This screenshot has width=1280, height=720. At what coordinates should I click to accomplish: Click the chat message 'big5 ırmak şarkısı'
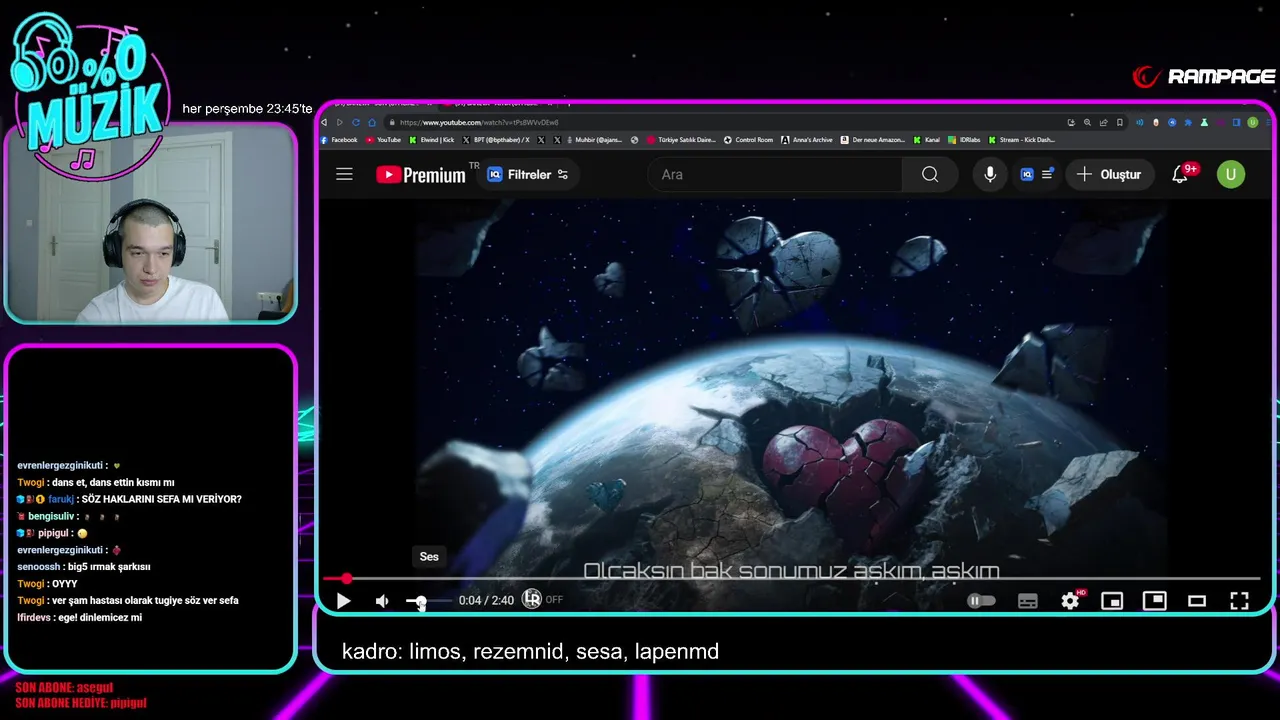coord(84,567)
